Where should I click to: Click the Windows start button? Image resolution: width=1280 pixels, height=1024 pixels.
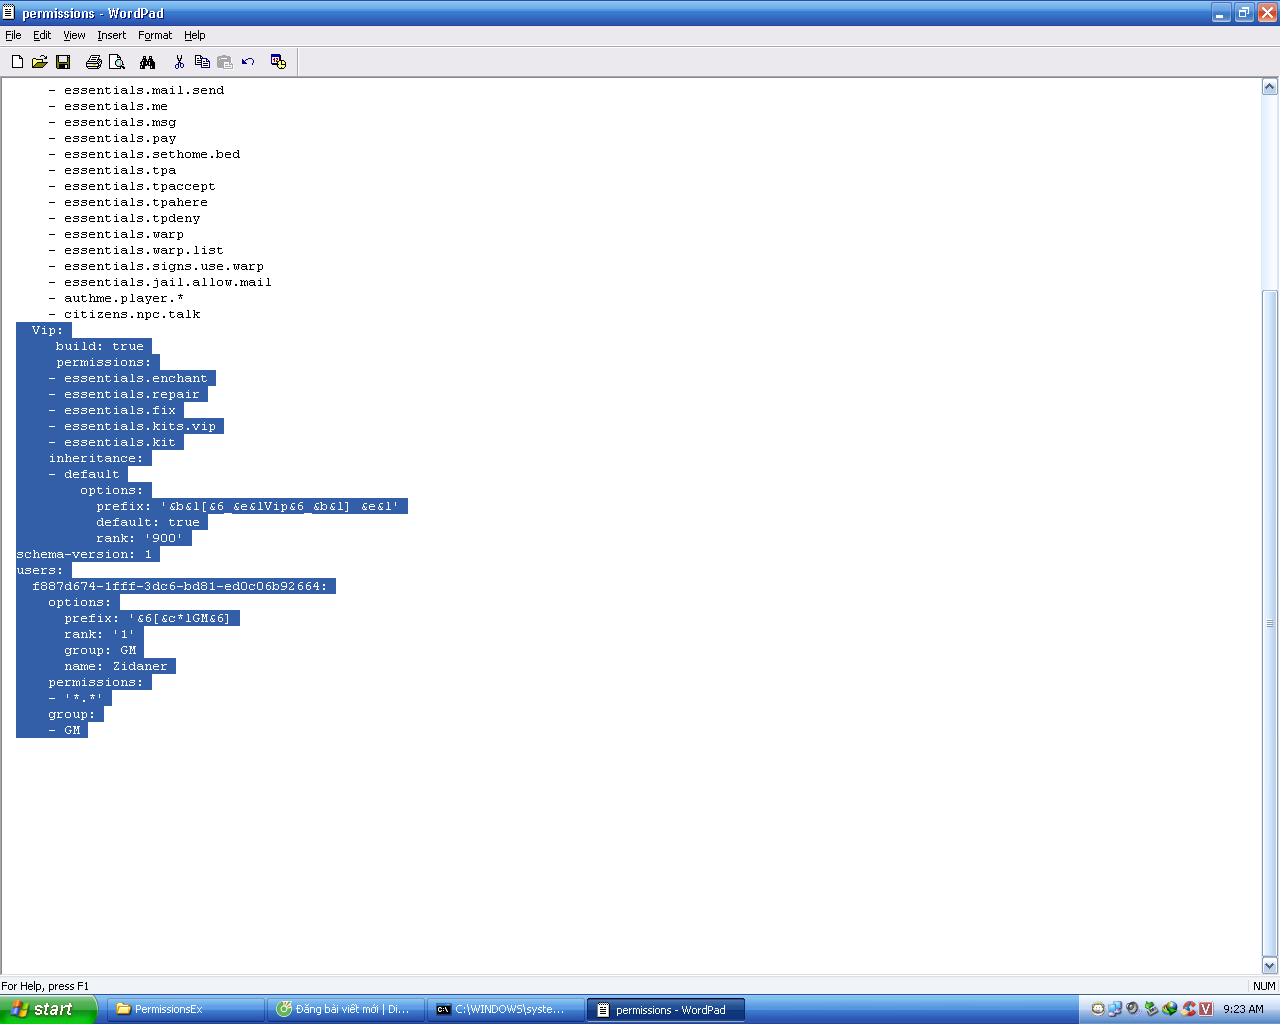point(48,1009)
